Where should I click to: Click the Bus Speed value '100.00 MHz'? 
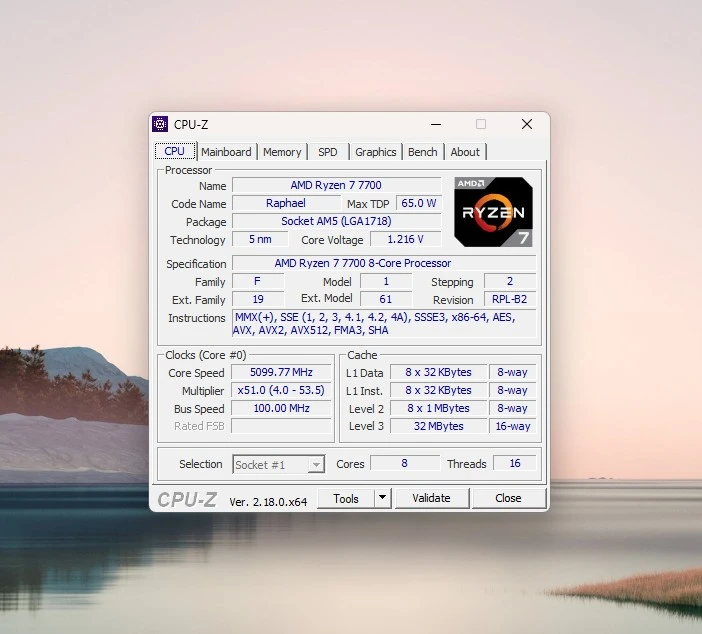pyautogui.click(x=281, y=408)
